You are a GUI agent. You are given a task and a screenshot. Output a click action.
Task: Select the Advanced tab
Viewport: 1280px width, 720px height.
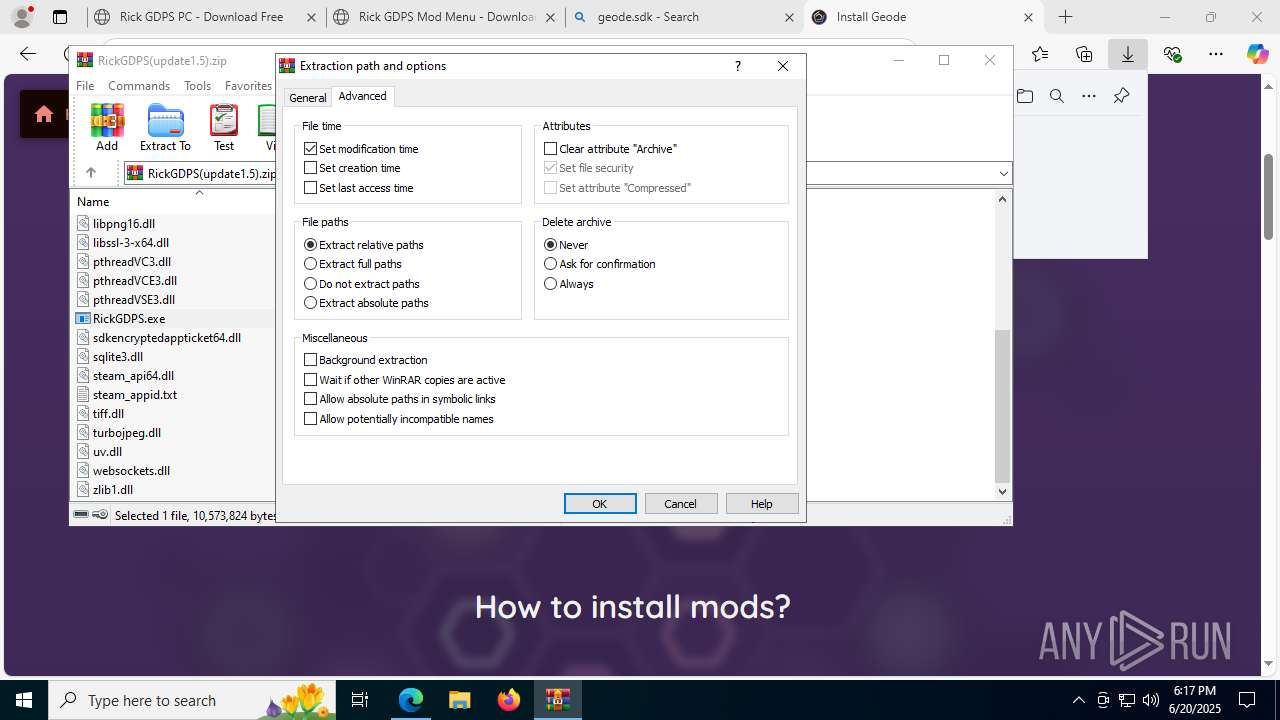coord(362,96)
